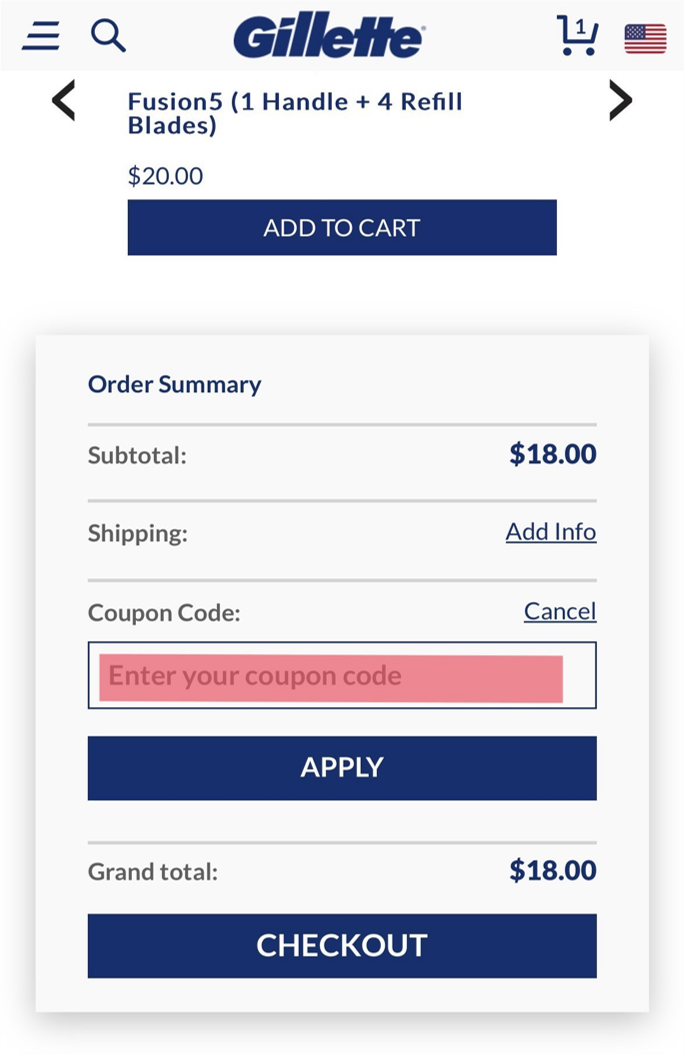This screenshot has width=684, height=1054.
Task: Cancel the coupon code entry
Action: (559, 611)
